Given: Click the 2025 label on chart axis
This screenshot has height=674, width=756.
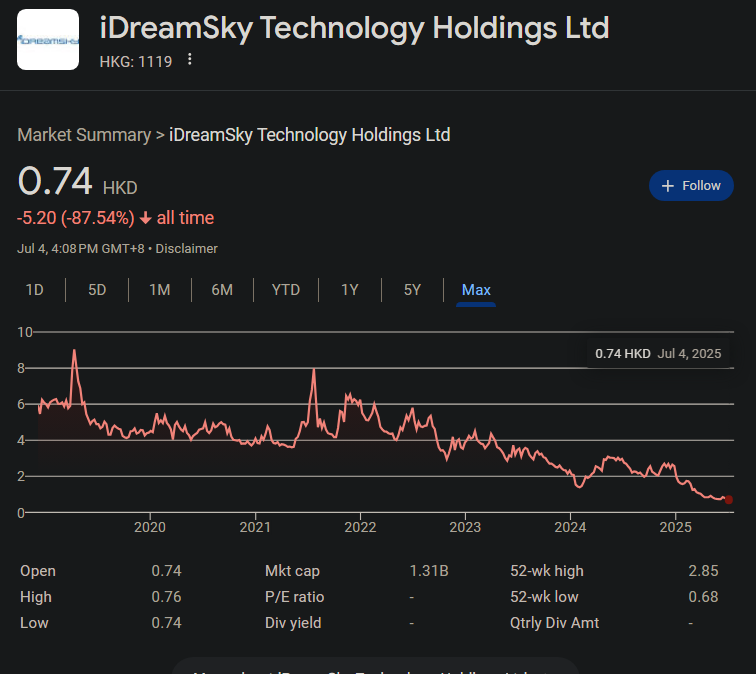Looking at the screenshot, I should pos(675,527).
